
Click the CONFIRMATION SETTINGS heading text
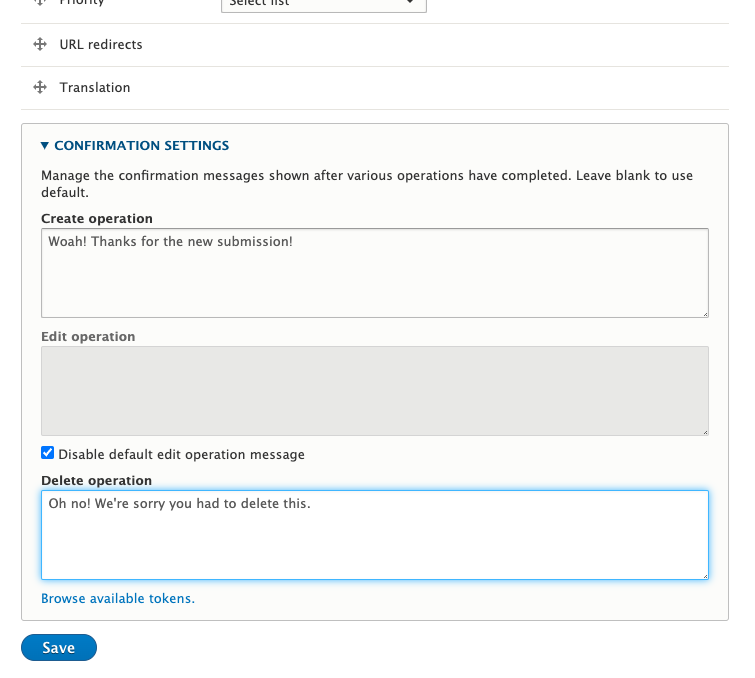(142, 146)
